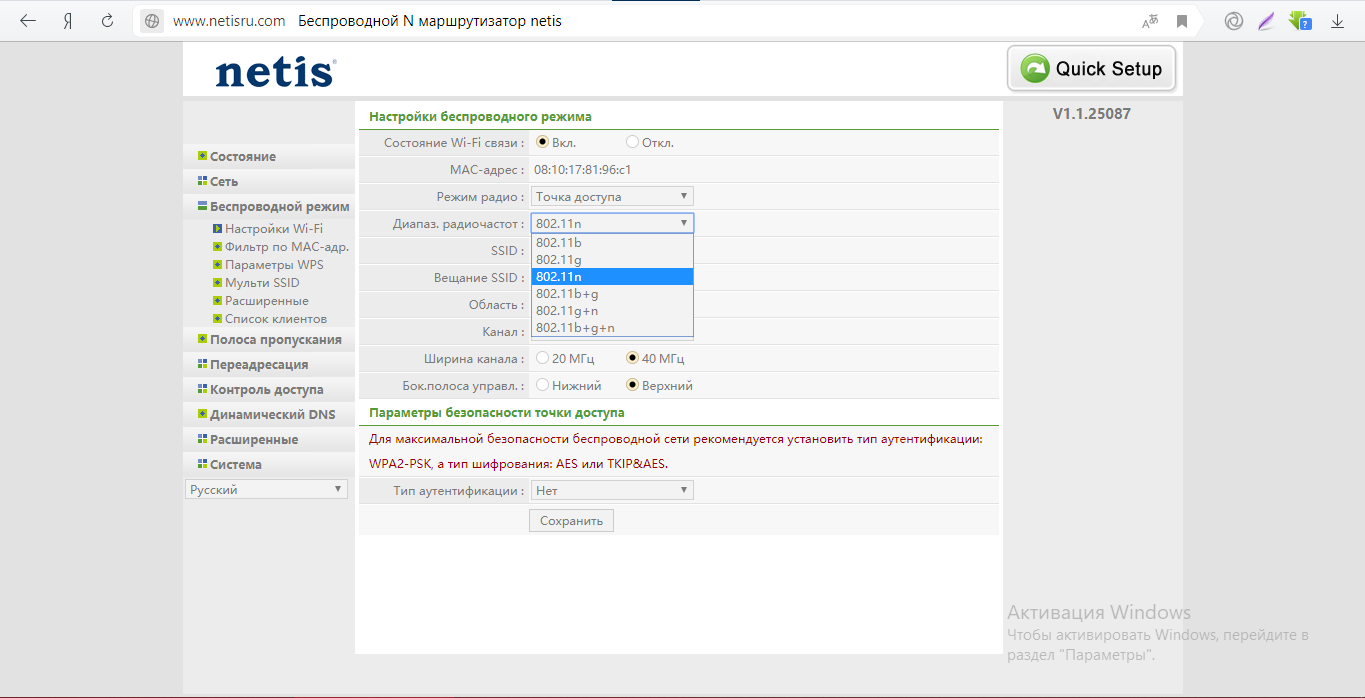Image resolution: width=1365 pixels, height=698 pixels.
Task: Select 40 МГц channel width
Action: 632,358
